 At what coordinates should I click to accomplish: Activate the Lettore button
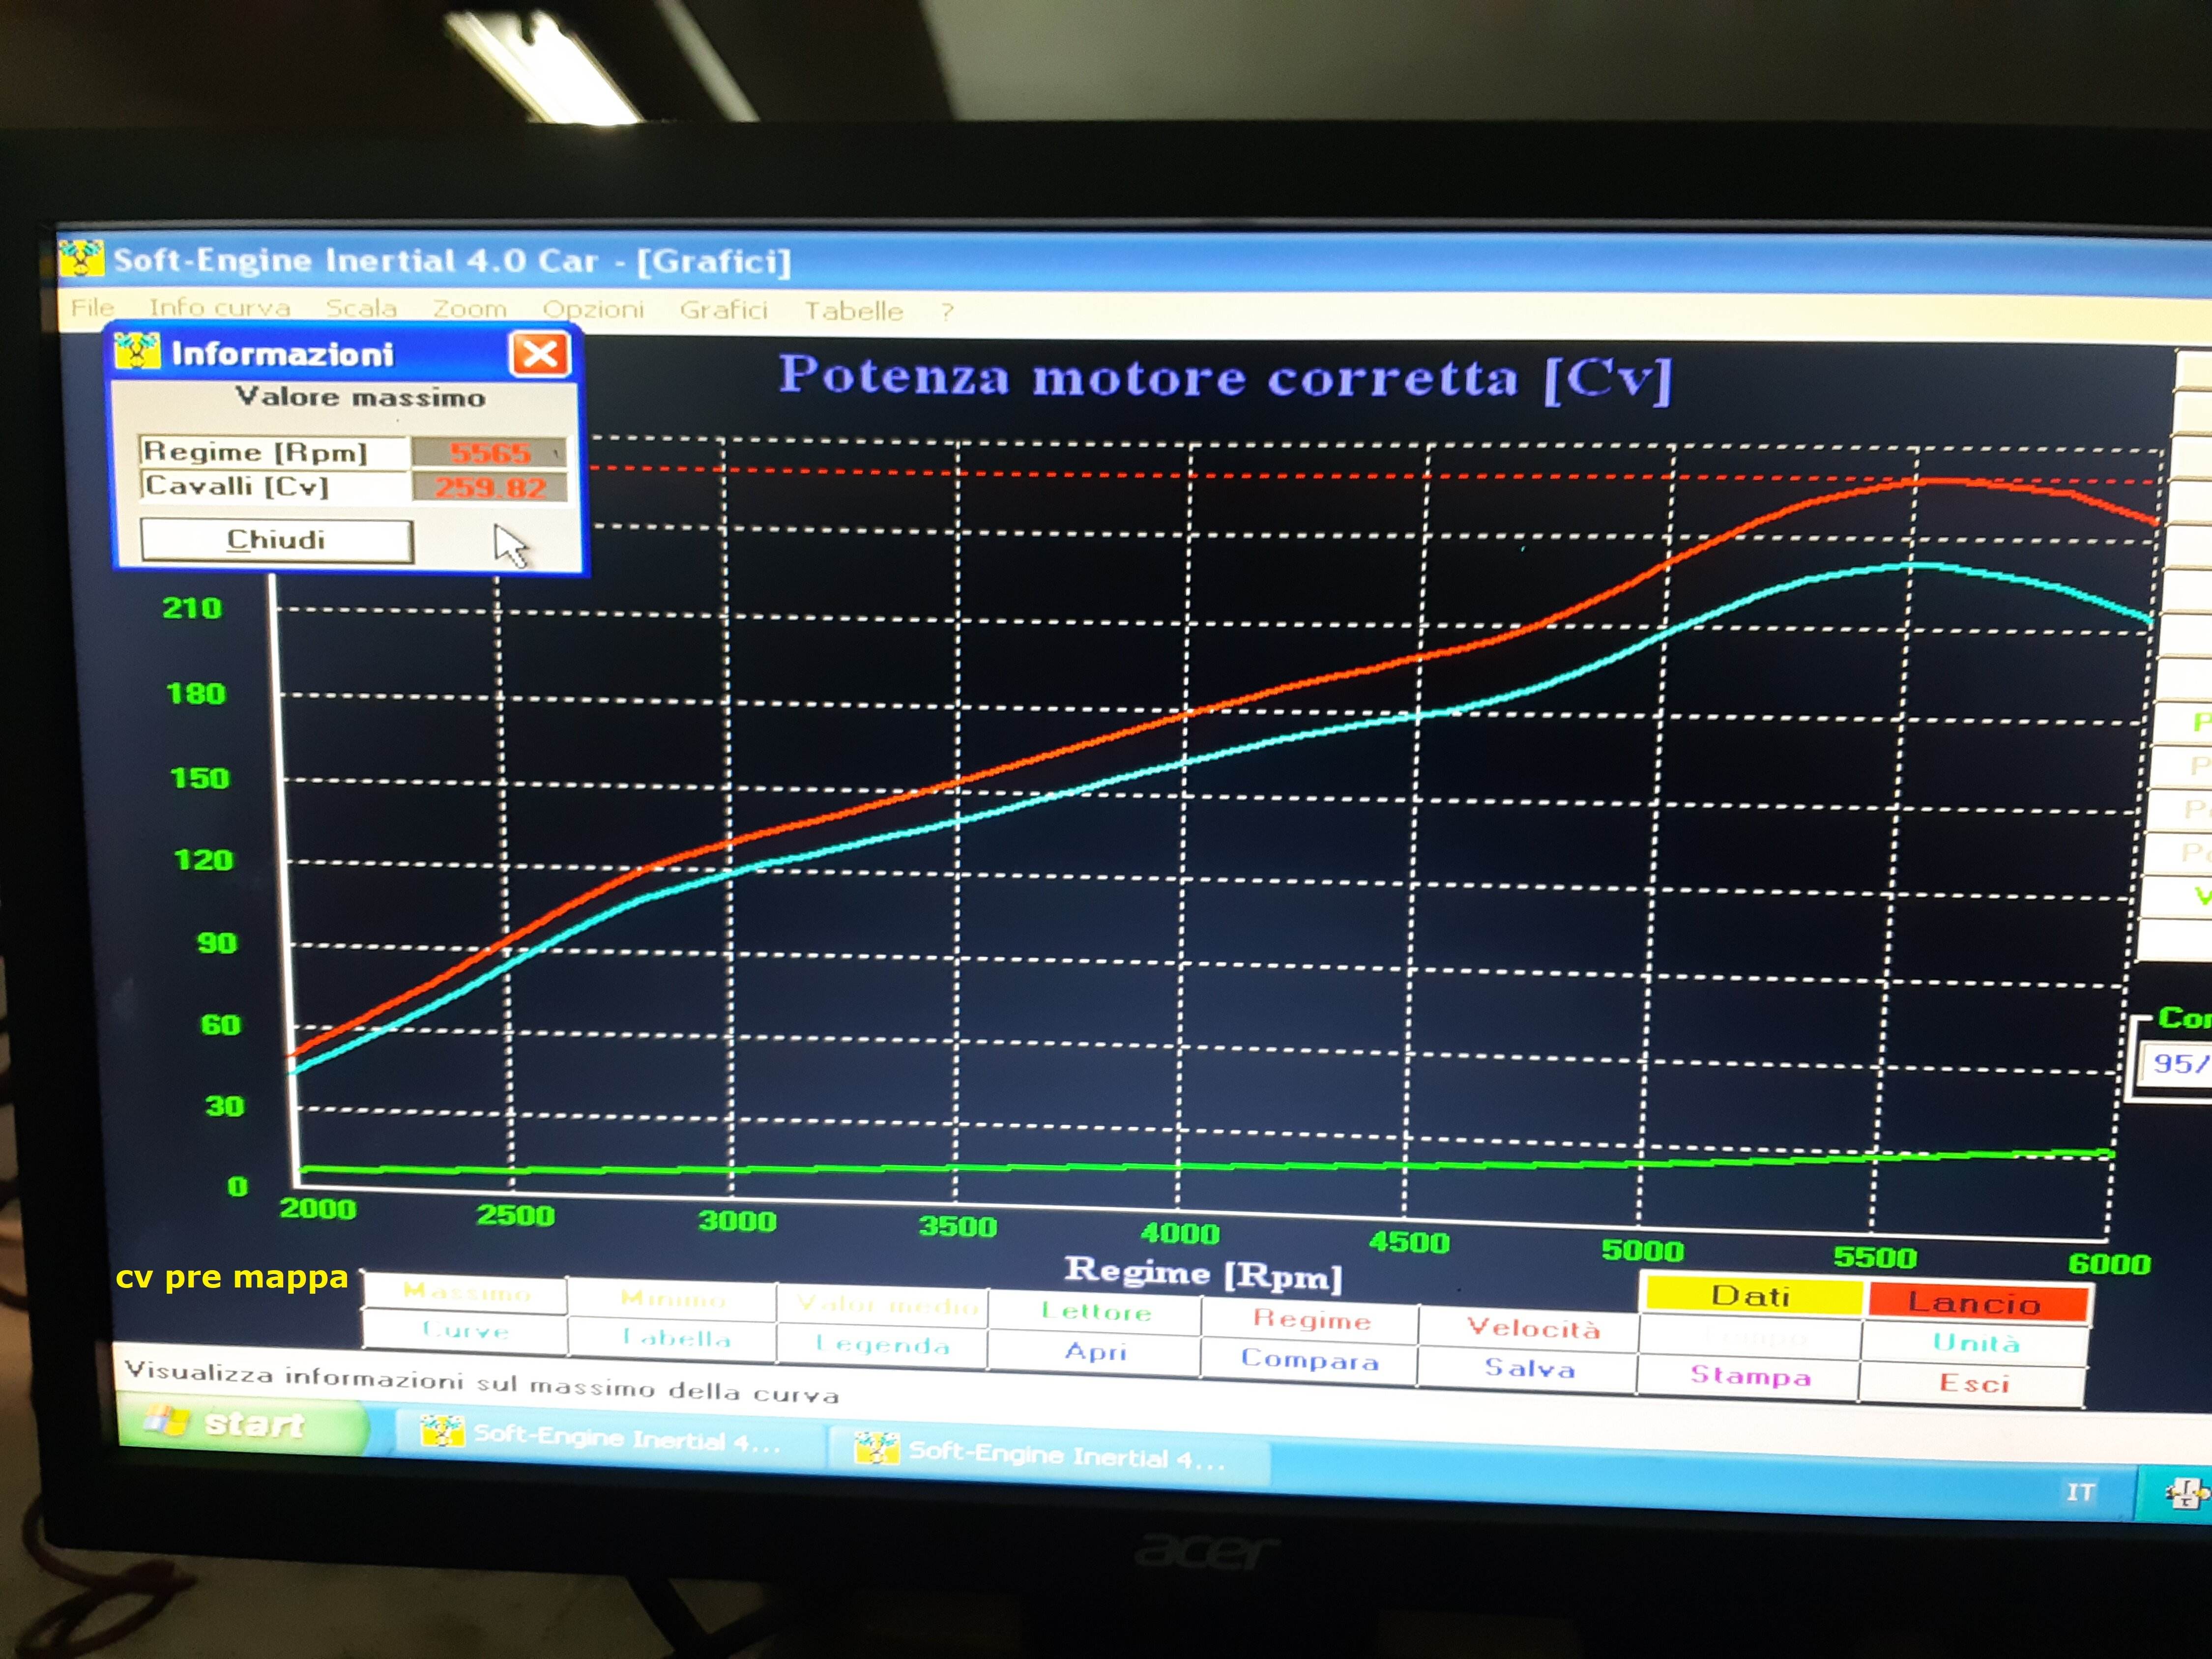click(x=1095, y=1312)
